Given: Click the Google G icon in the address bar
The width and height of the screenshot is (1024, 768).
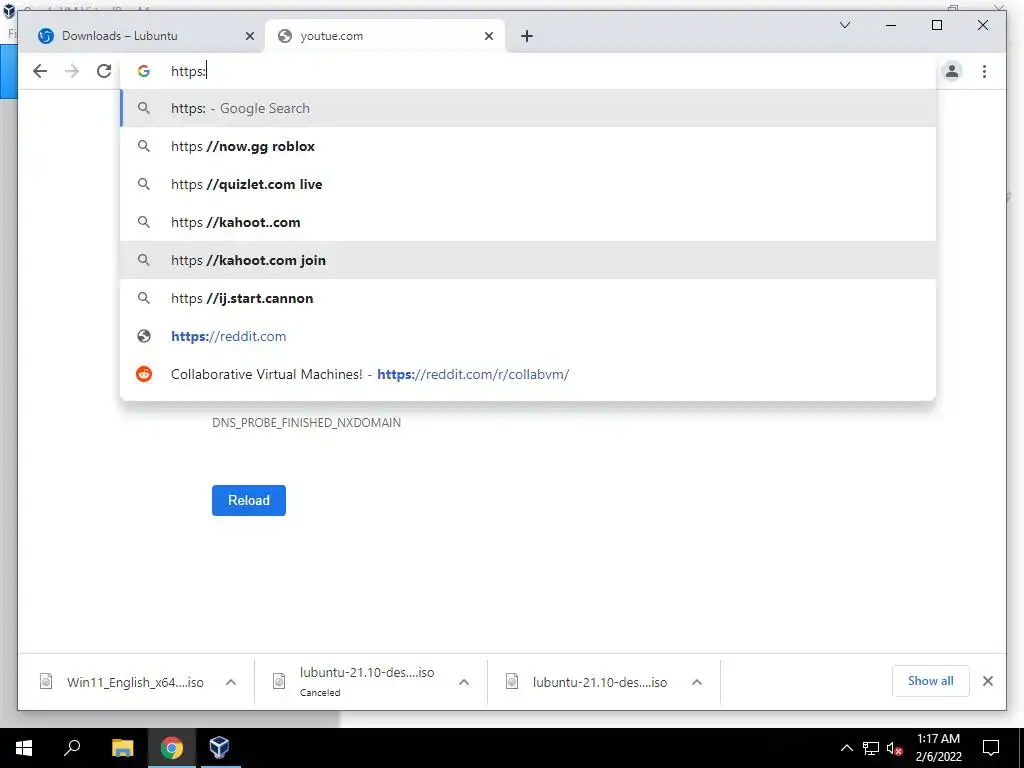Looking at the screenshot, I should tap(144, 71).
